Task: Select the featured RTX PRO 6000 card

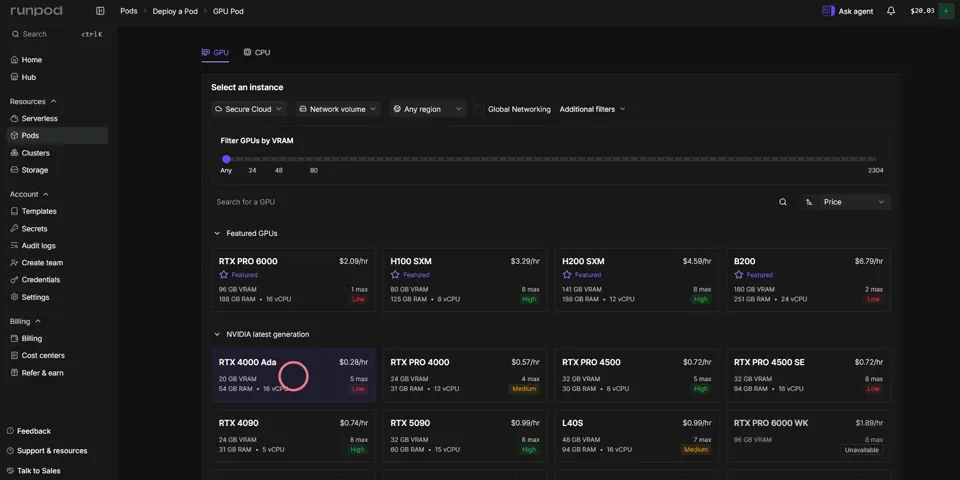Action: click(293, 280)
